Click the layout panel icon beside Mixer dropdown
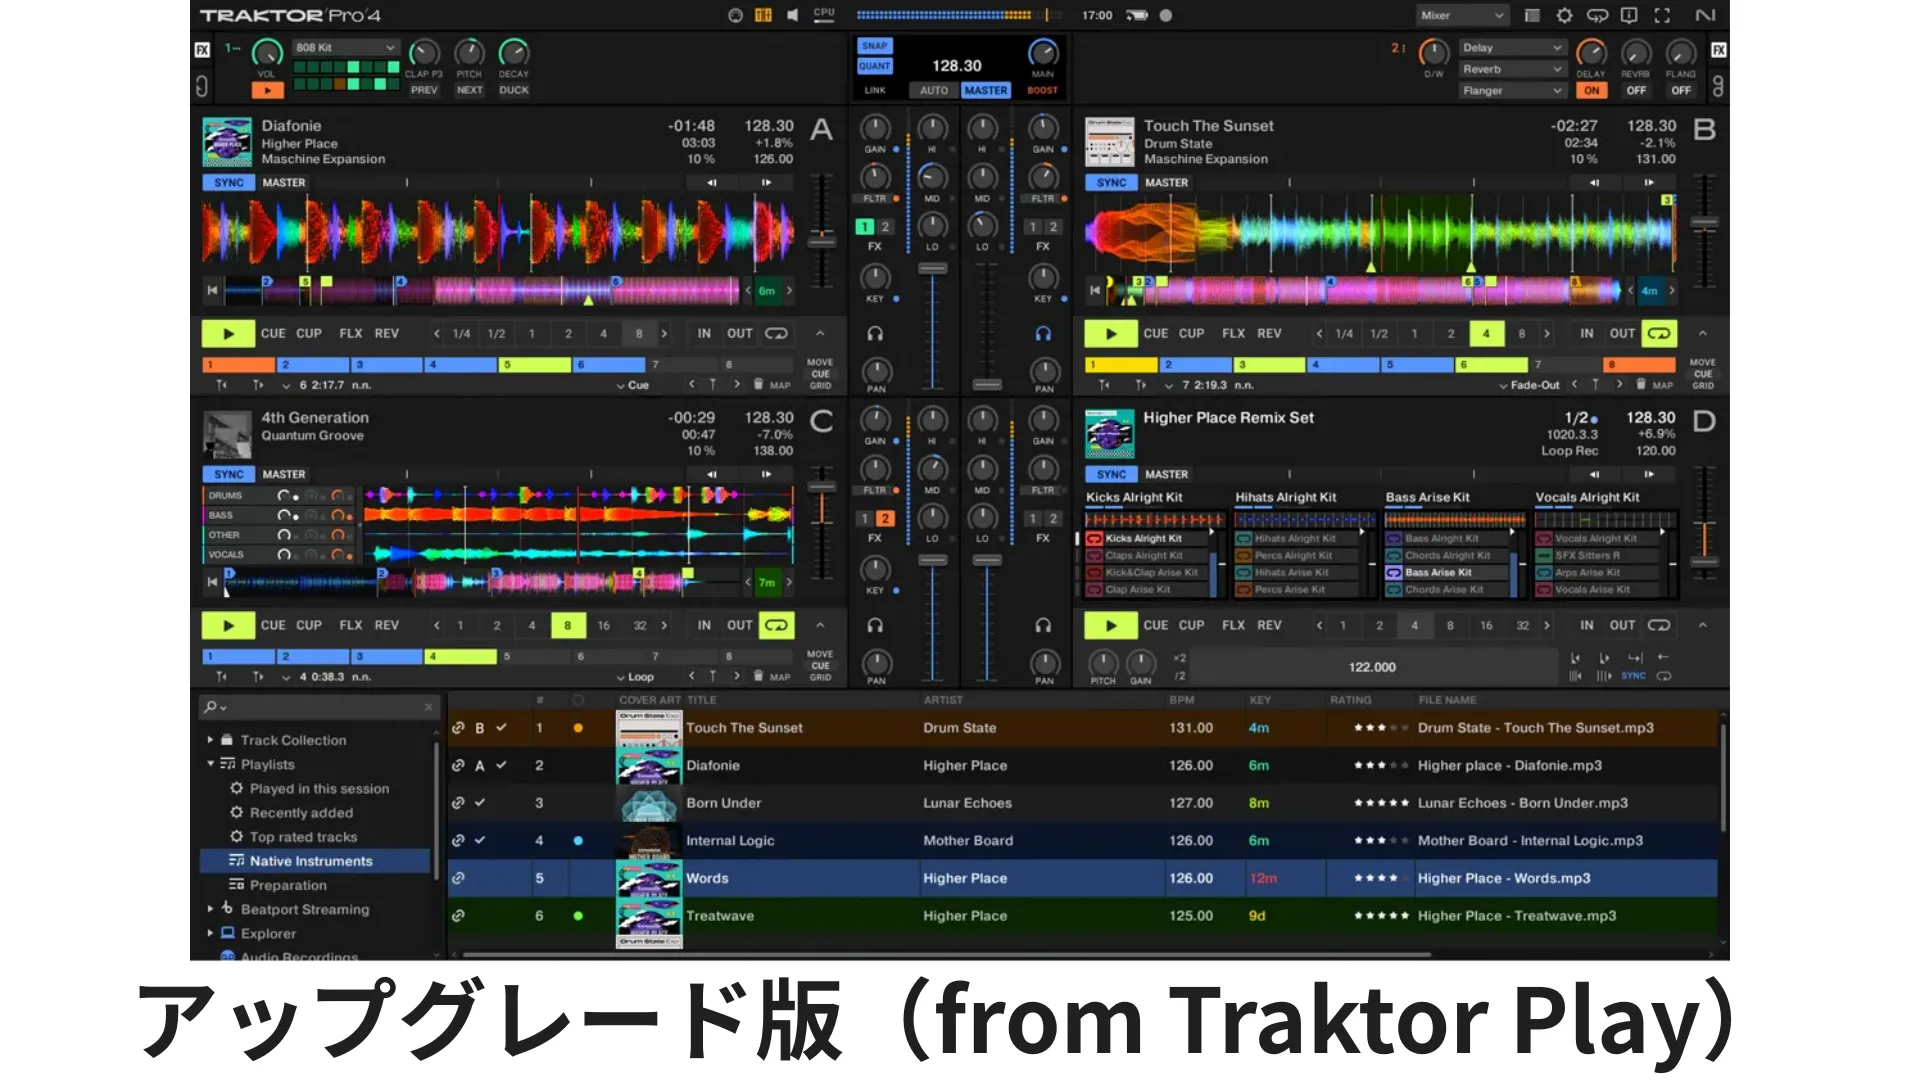This screenshot has height=1080, width=1920. point(1530,15)
